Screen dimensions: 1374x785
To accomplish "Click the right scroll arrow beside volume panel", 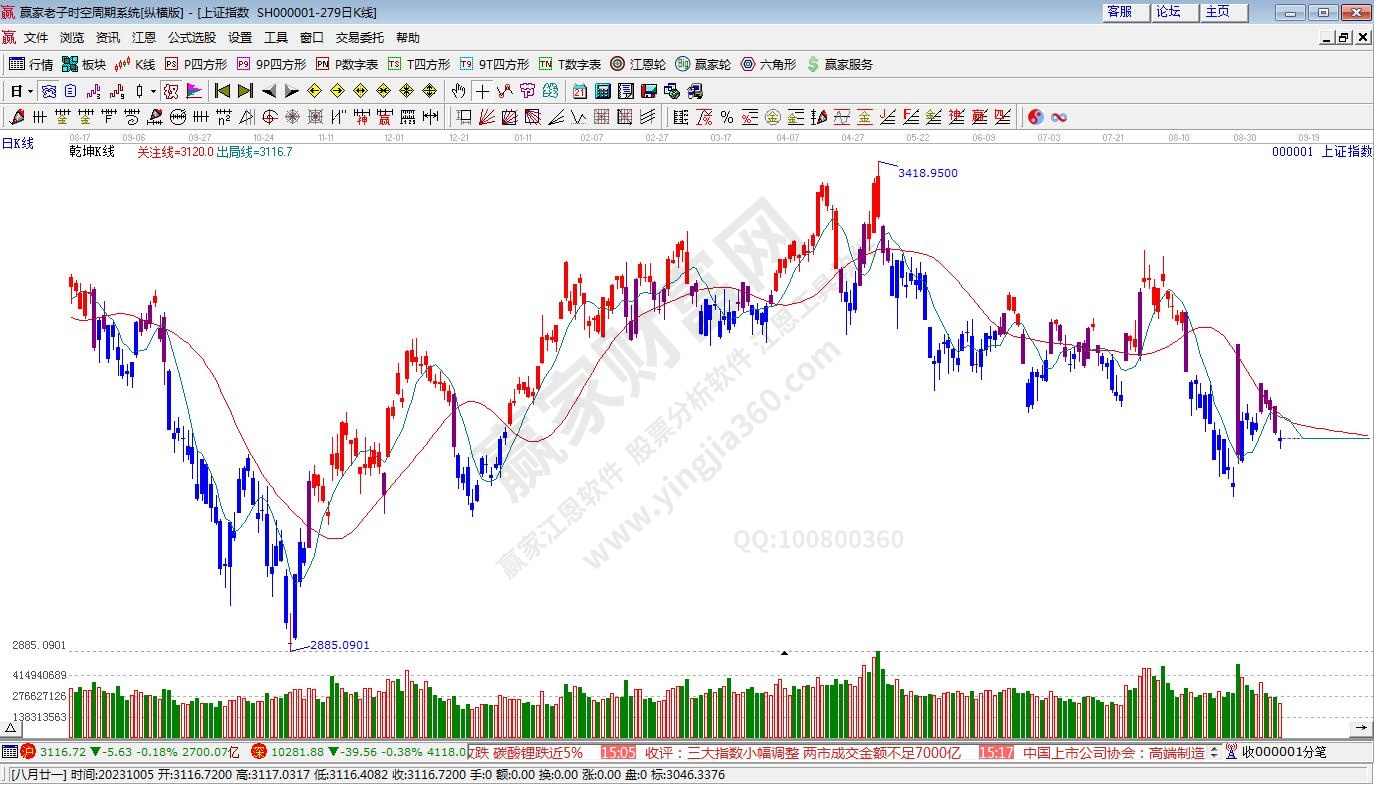I will pyautogui.click(x=1361, y=726).
